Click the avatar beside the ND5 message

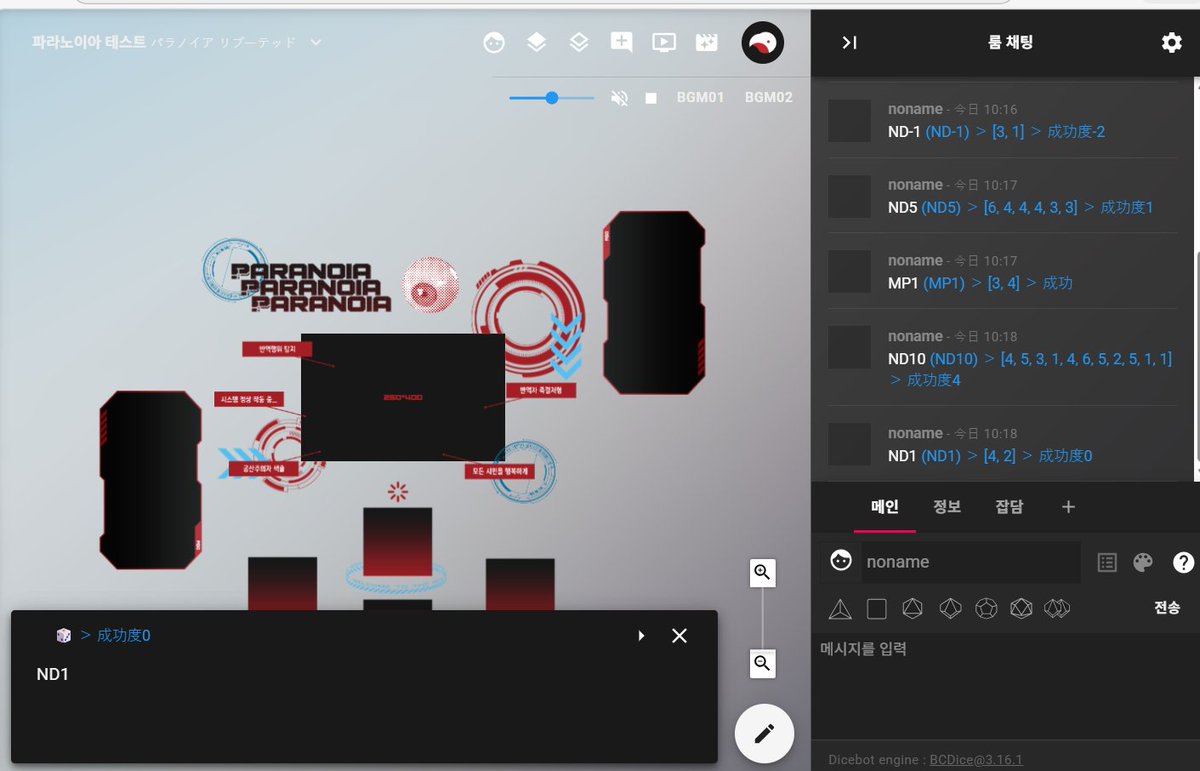click(850, 197)
